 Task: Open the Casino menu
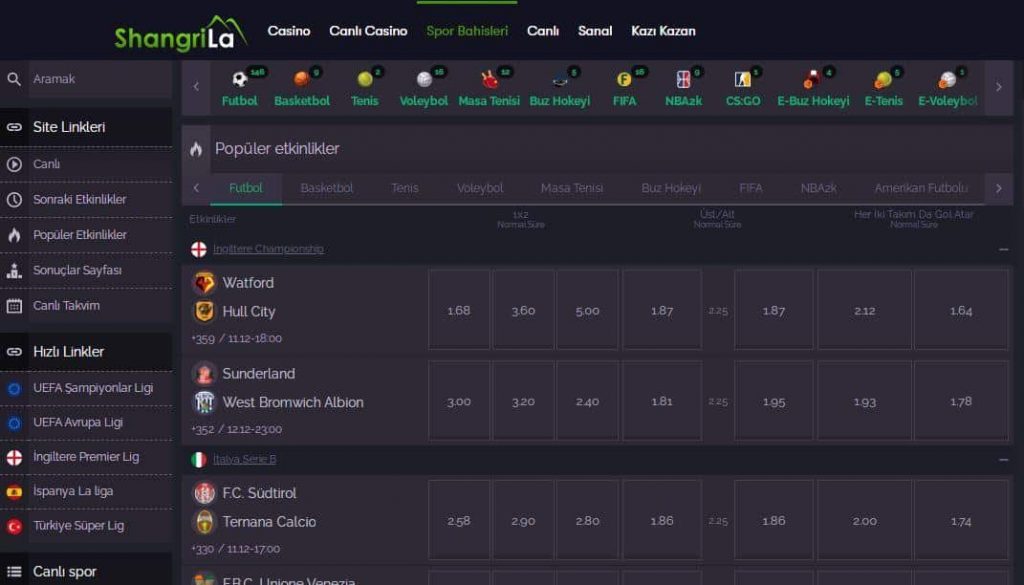[x=289, y=31]
